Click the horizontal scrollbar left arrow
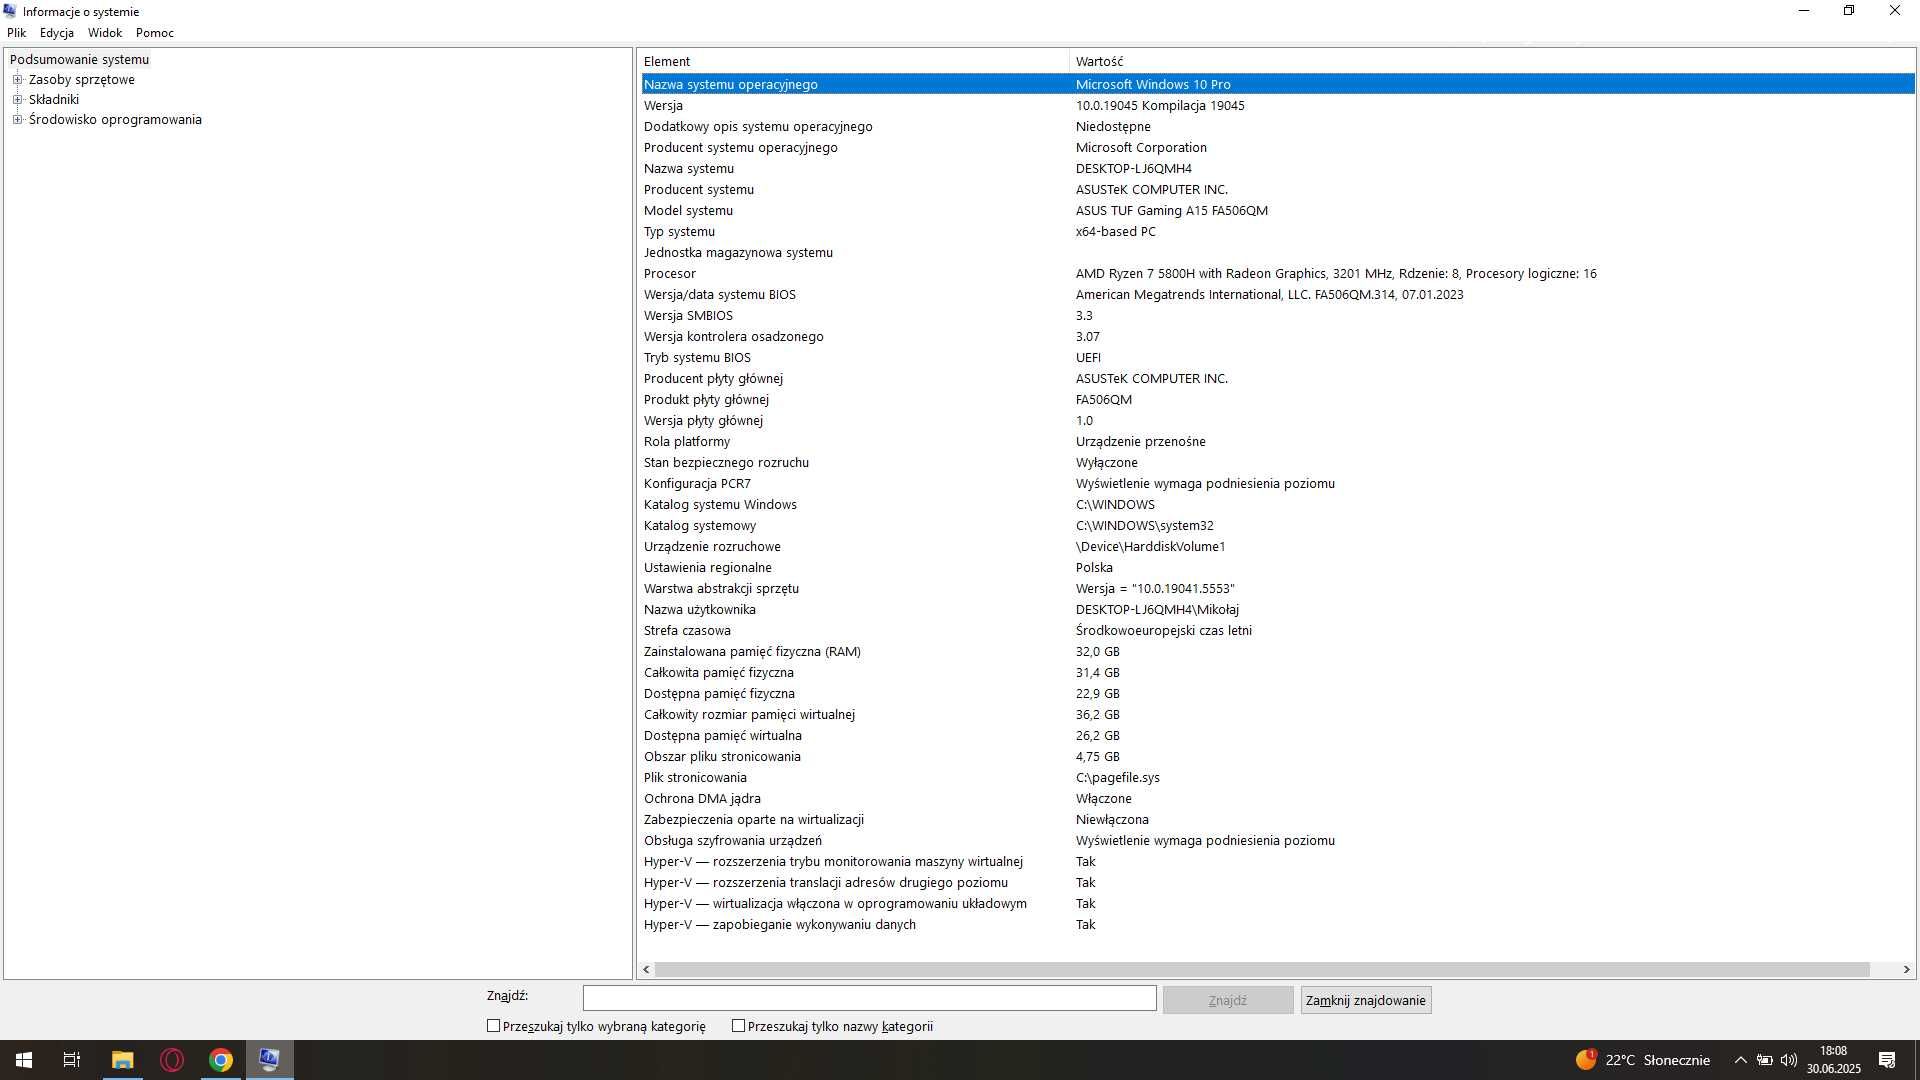 point(646,969)
